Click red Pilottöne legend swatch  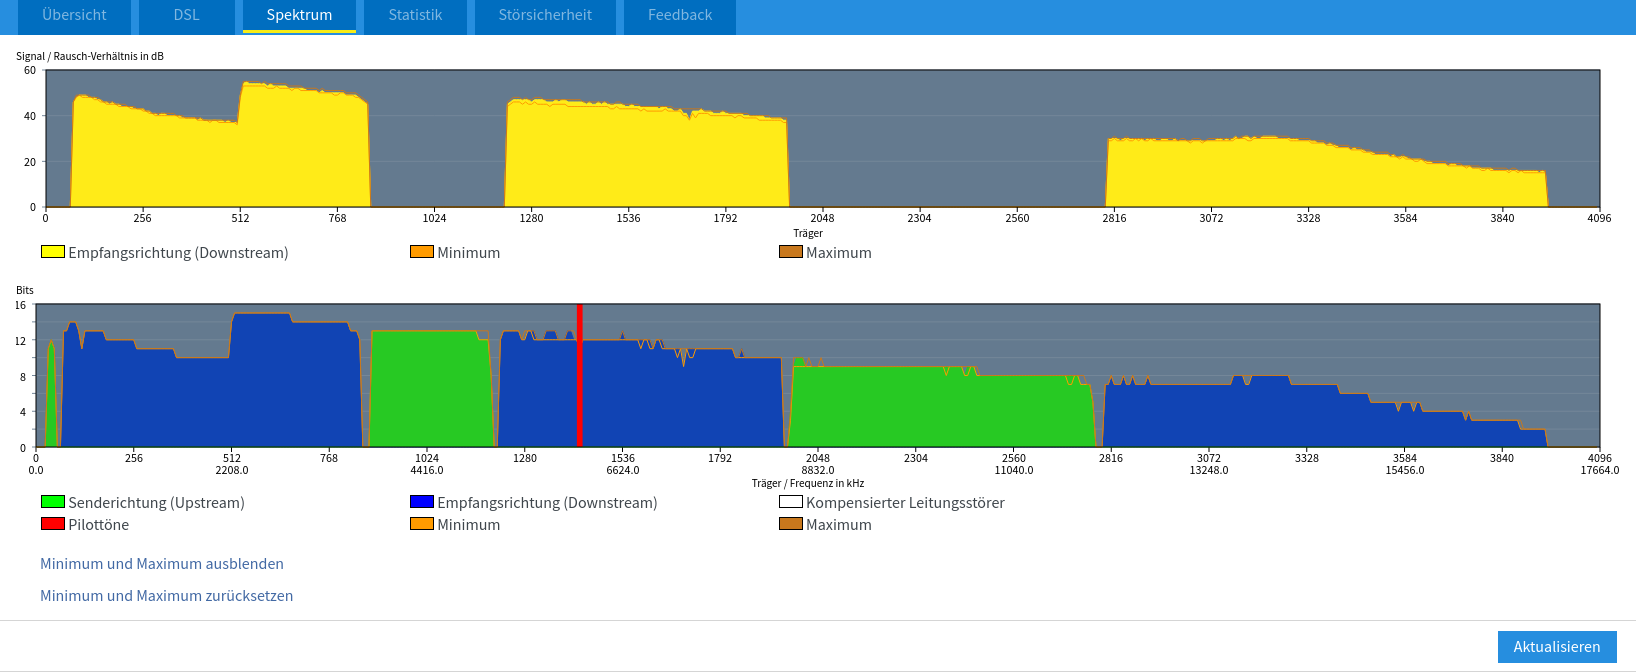tap(53, 524)
